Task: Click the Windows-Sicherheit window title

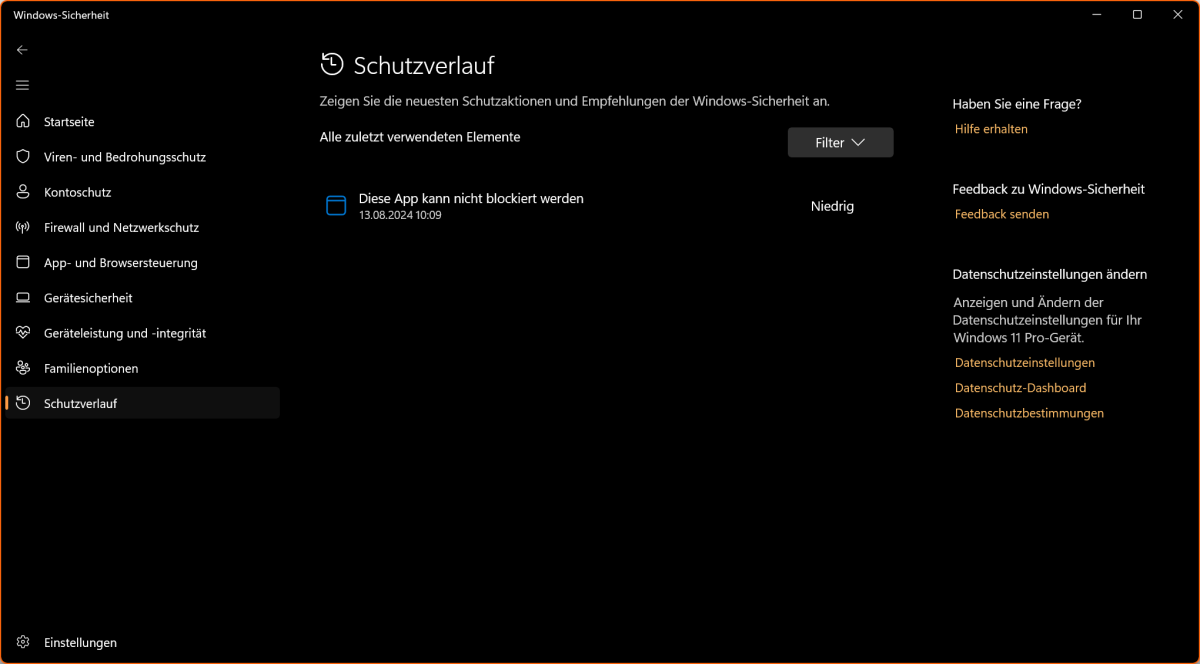Action: pos(61,15)
